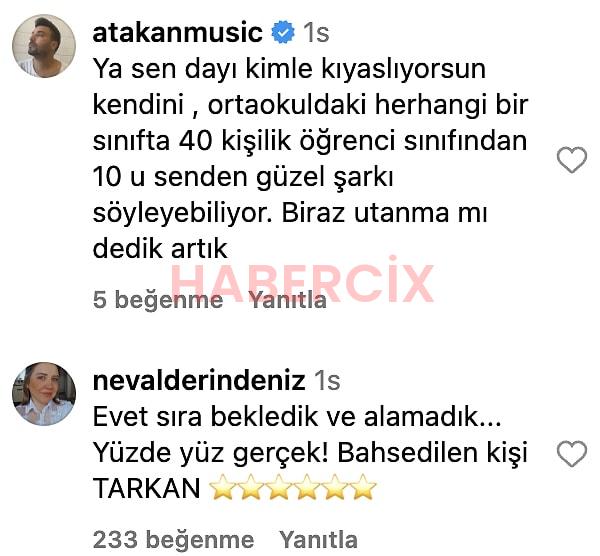Like atakanmusic's comment with the heart icon

click(572, 160)
